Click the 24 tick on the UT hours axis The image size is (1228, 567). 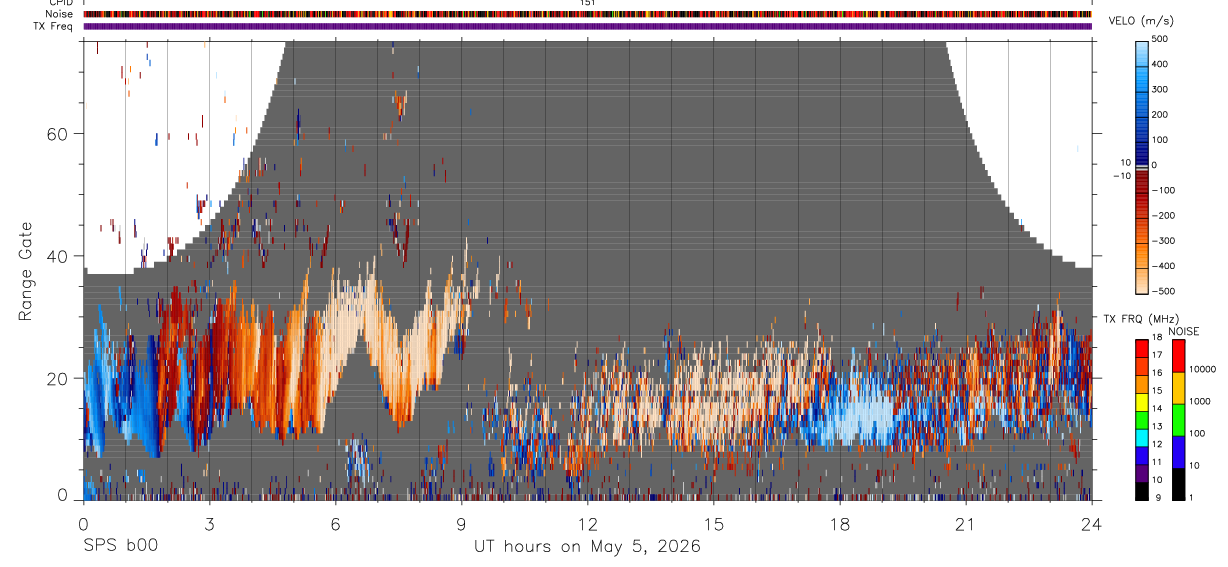point(1091,523)
